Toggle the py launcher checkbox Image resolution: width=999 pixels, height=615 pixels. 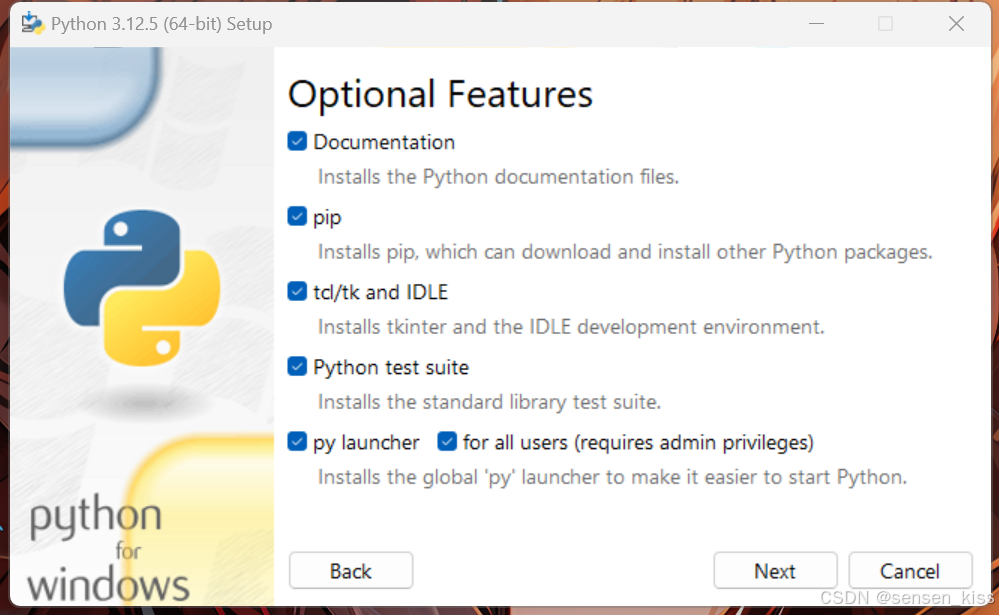coord(297,441)
